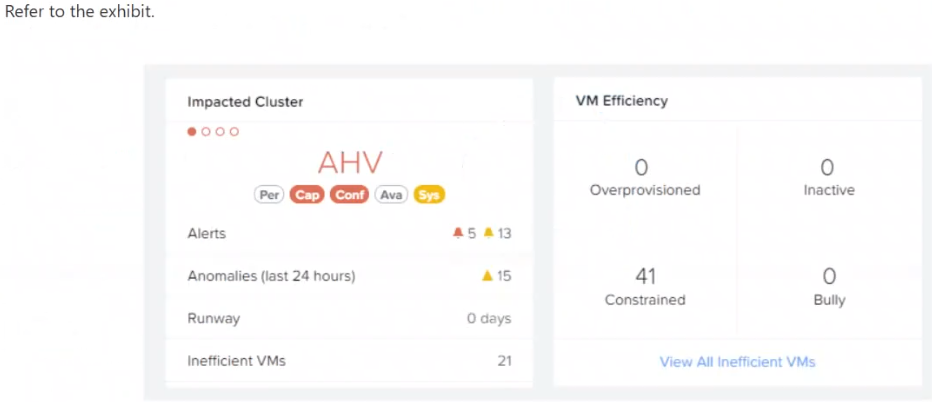Select the red Cap capacity badge

point(307,195)
